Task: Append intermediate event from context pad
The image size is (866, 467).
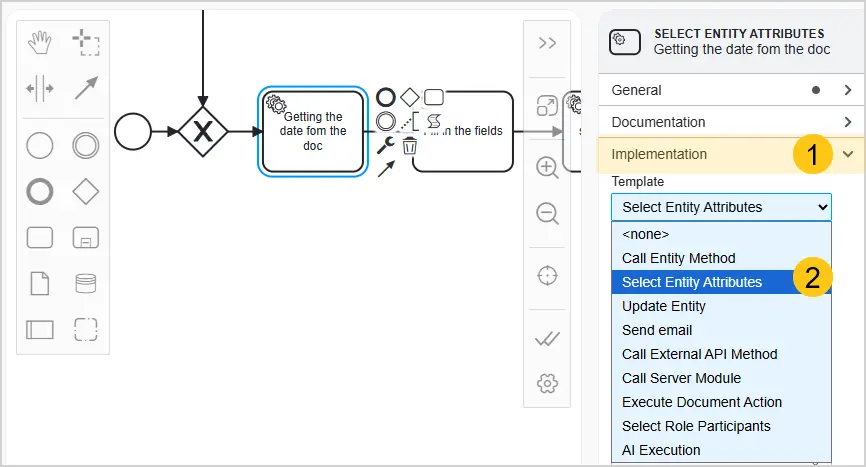Action: coord(386,121)
